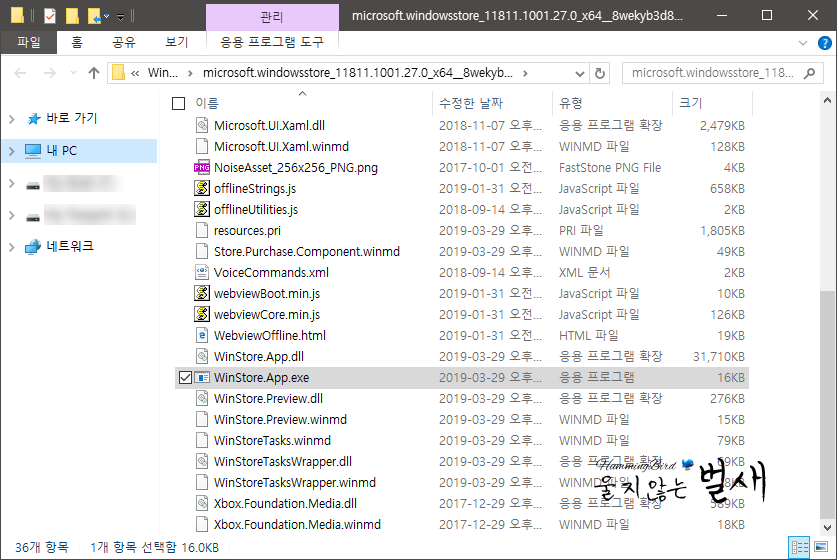Go forward with the Forward arrow
Screen dimensions: 837x560
click(x=50, y=73)
